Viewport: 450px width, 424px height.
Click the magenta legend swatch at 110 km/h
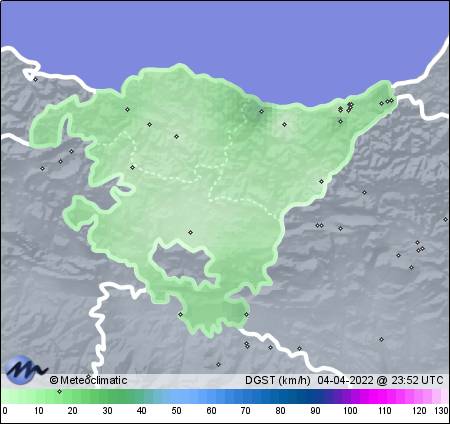coord(384,397)
